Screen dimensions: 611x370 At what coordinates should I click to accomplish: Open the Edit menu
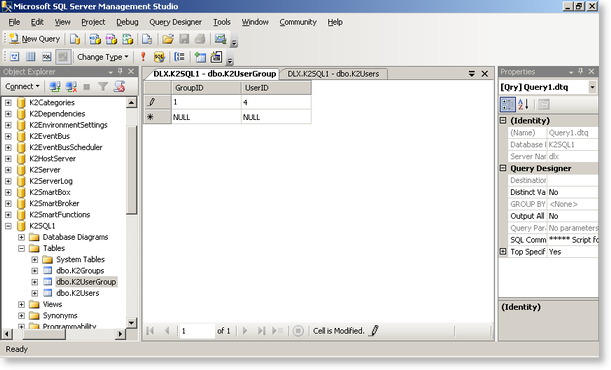pos(37,22)
